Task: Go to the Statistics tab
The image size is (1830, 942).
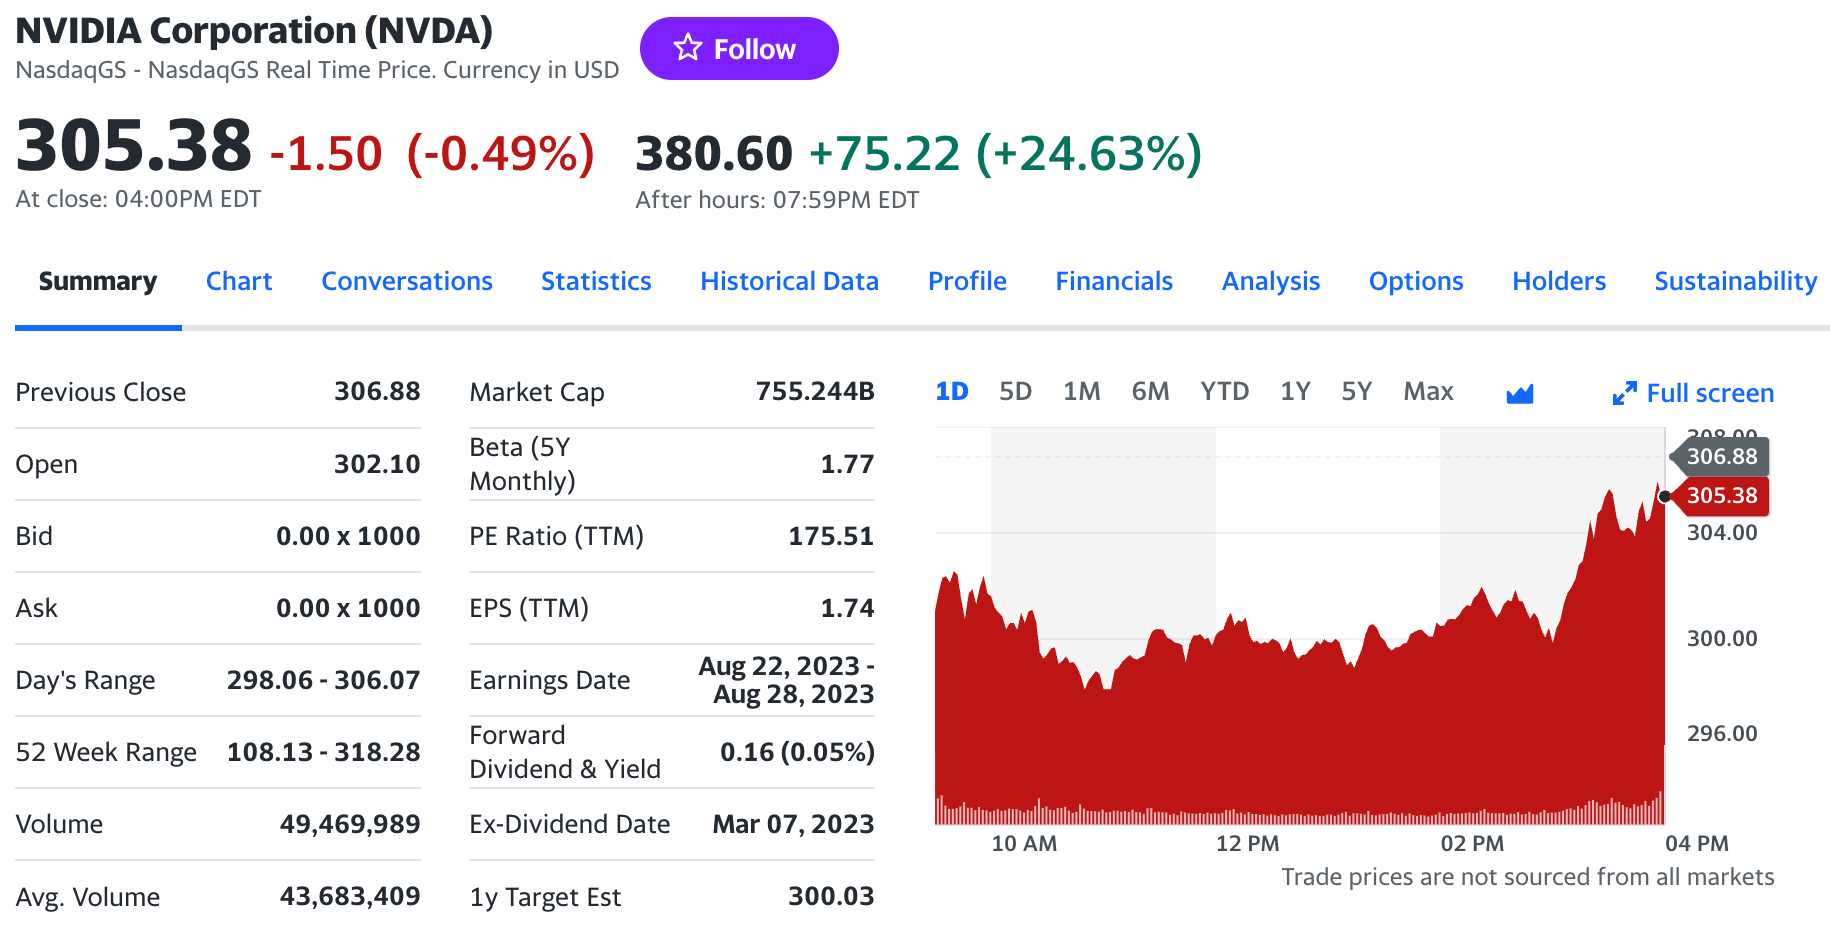Action: 596,282
